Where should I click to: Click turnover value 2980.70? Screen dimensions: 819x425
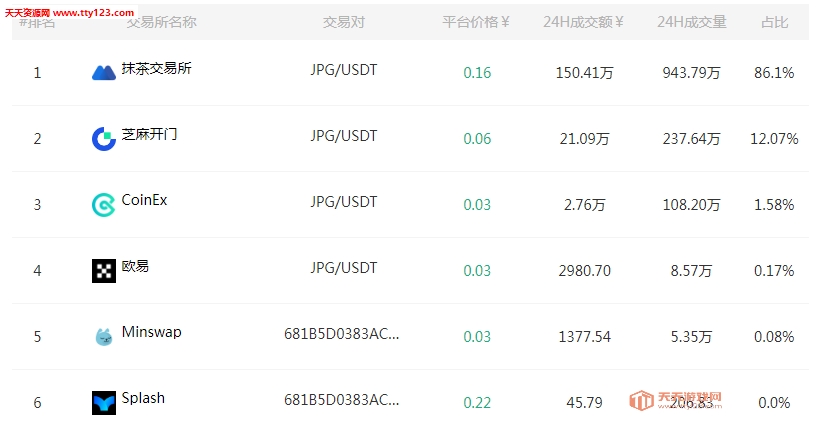click(x=584, y=271)
